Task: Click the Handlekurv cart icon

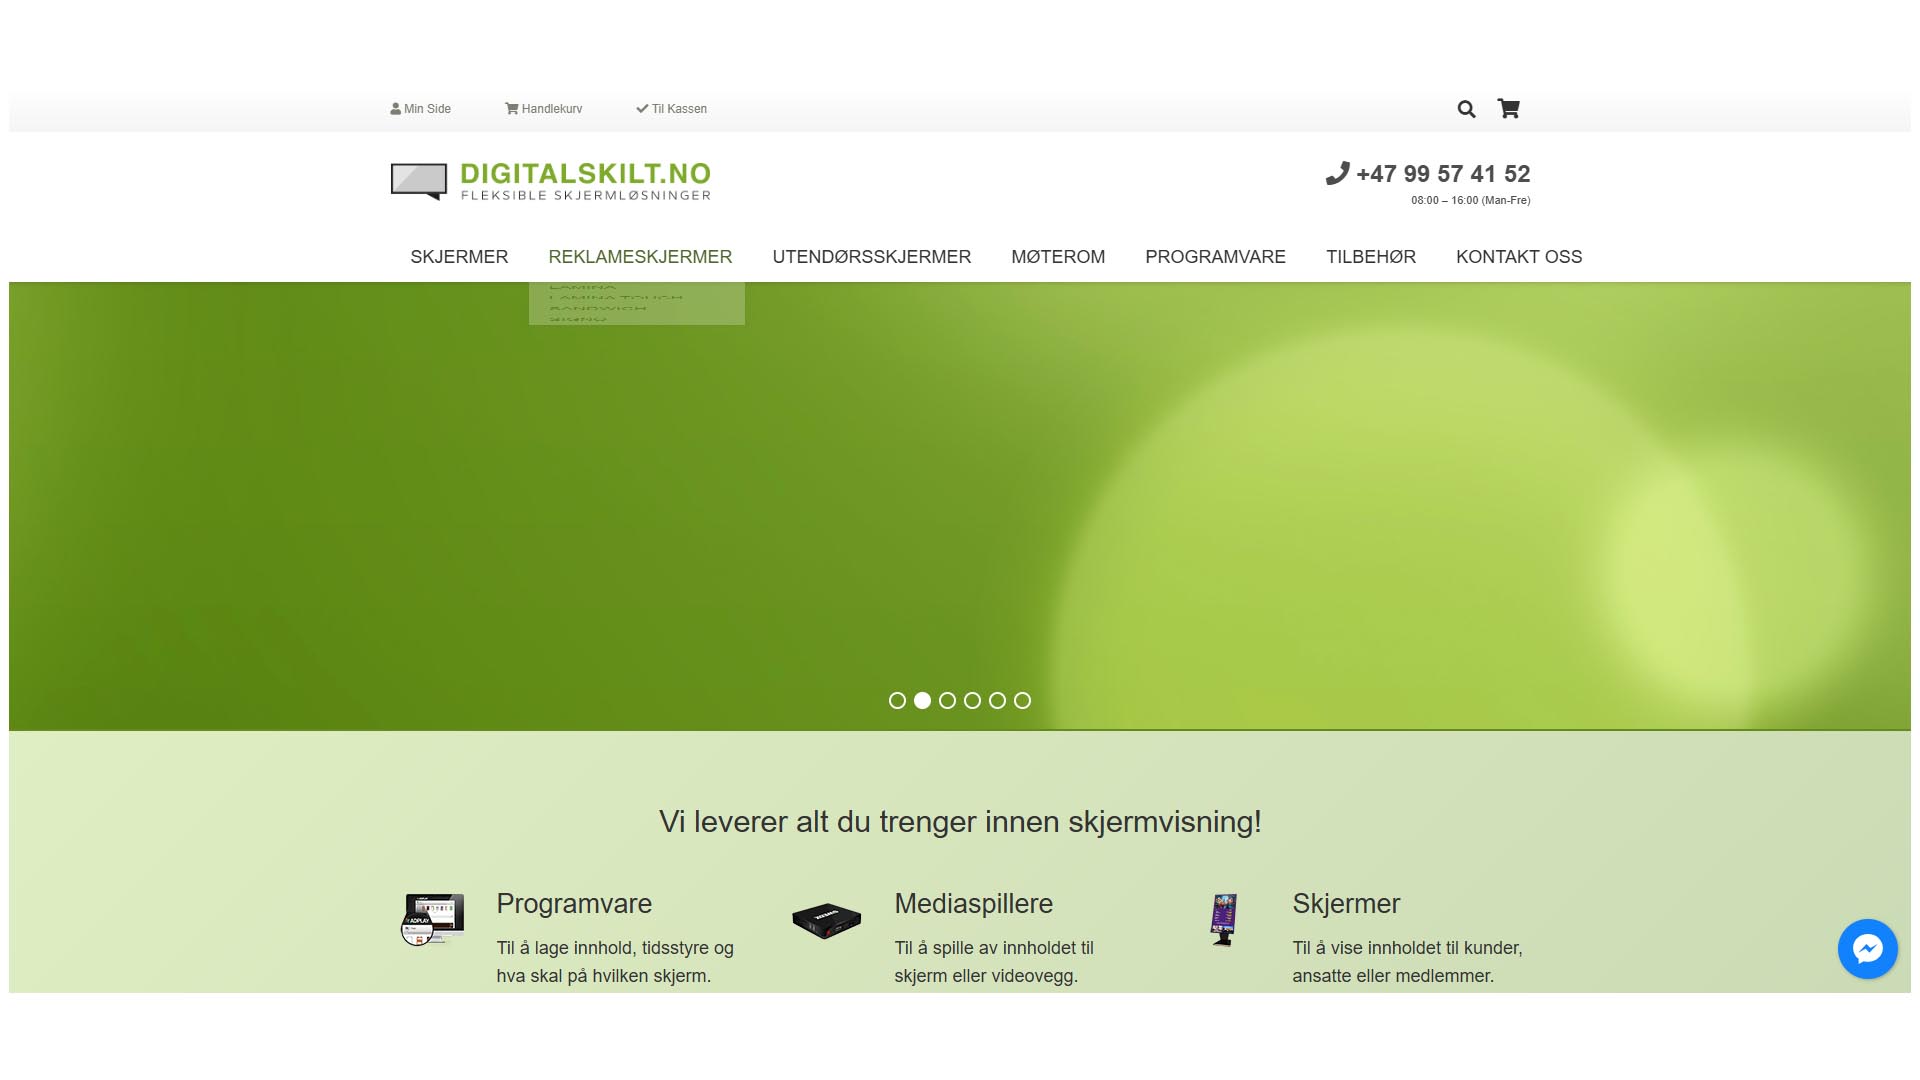Action: click(511, 109)
